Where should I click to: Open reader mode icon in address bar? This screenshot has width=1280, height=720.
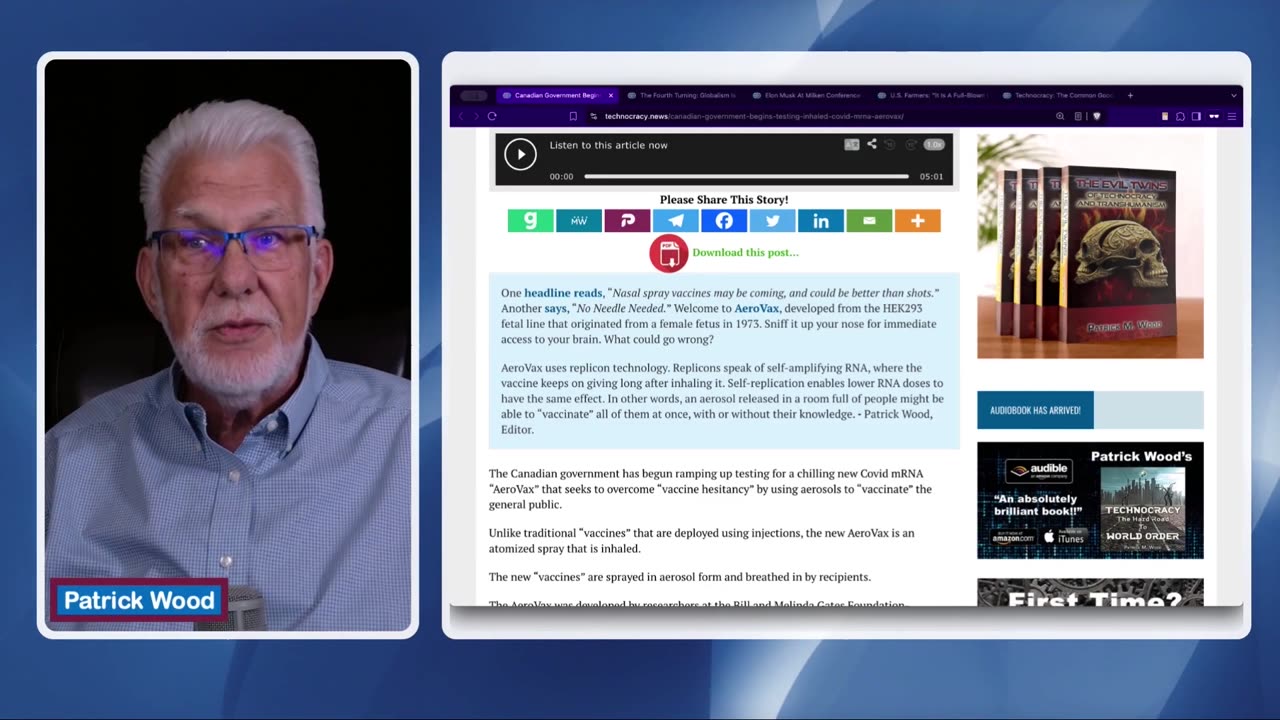coord(1078,116)
